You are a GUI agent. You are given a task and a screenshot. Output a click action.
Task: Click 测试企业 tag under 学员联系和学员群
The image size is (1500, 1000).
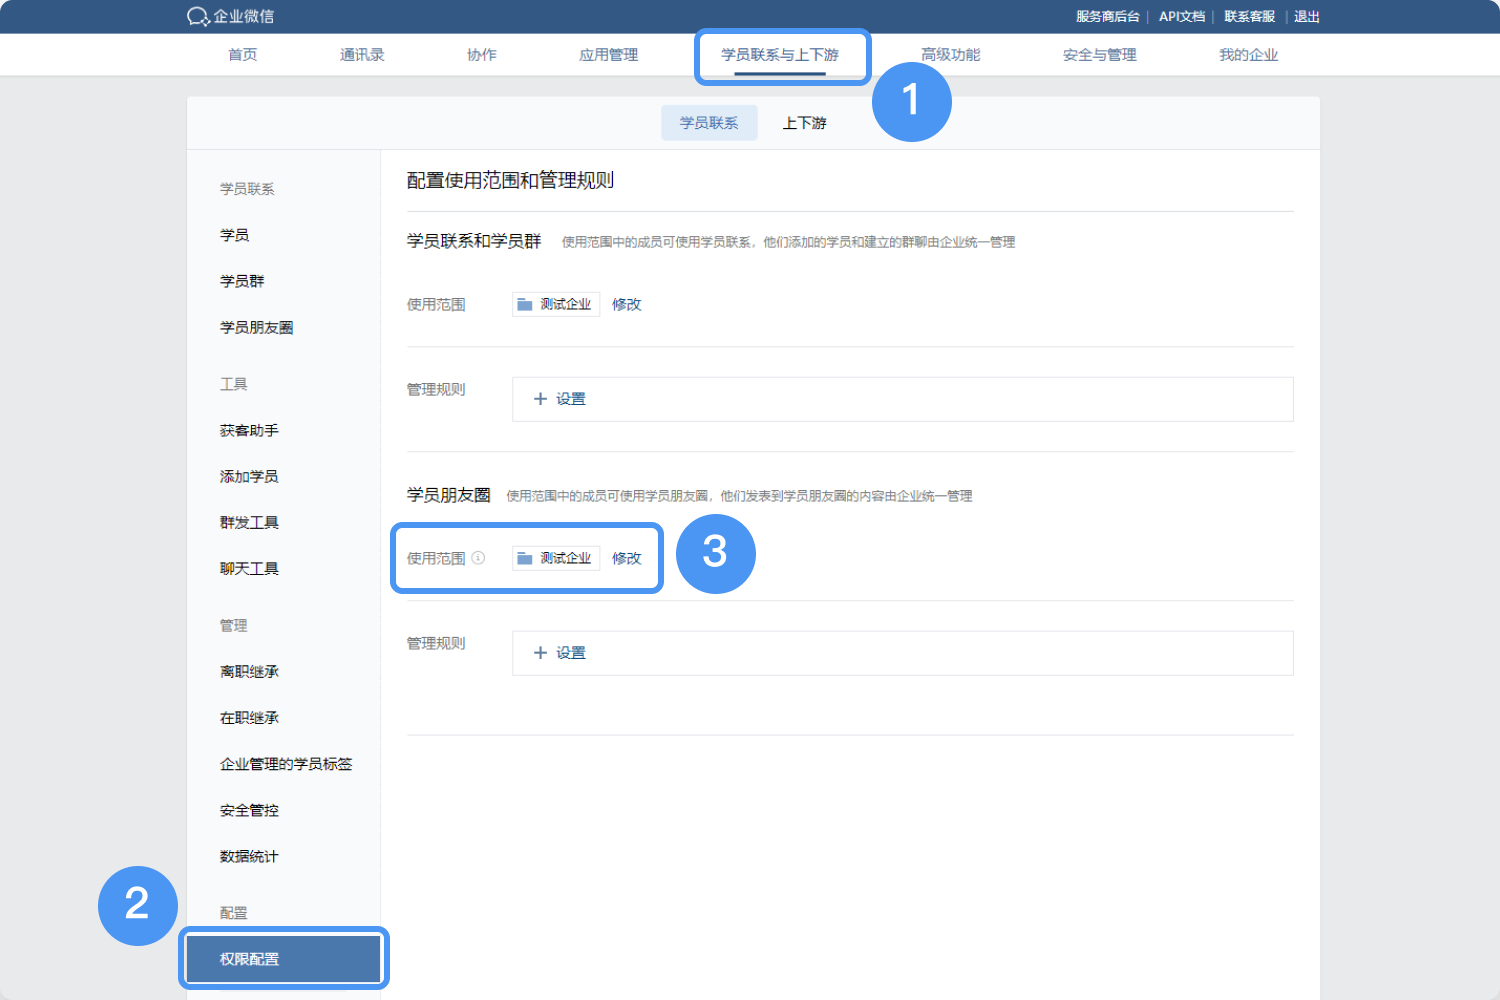pos(556,305)
